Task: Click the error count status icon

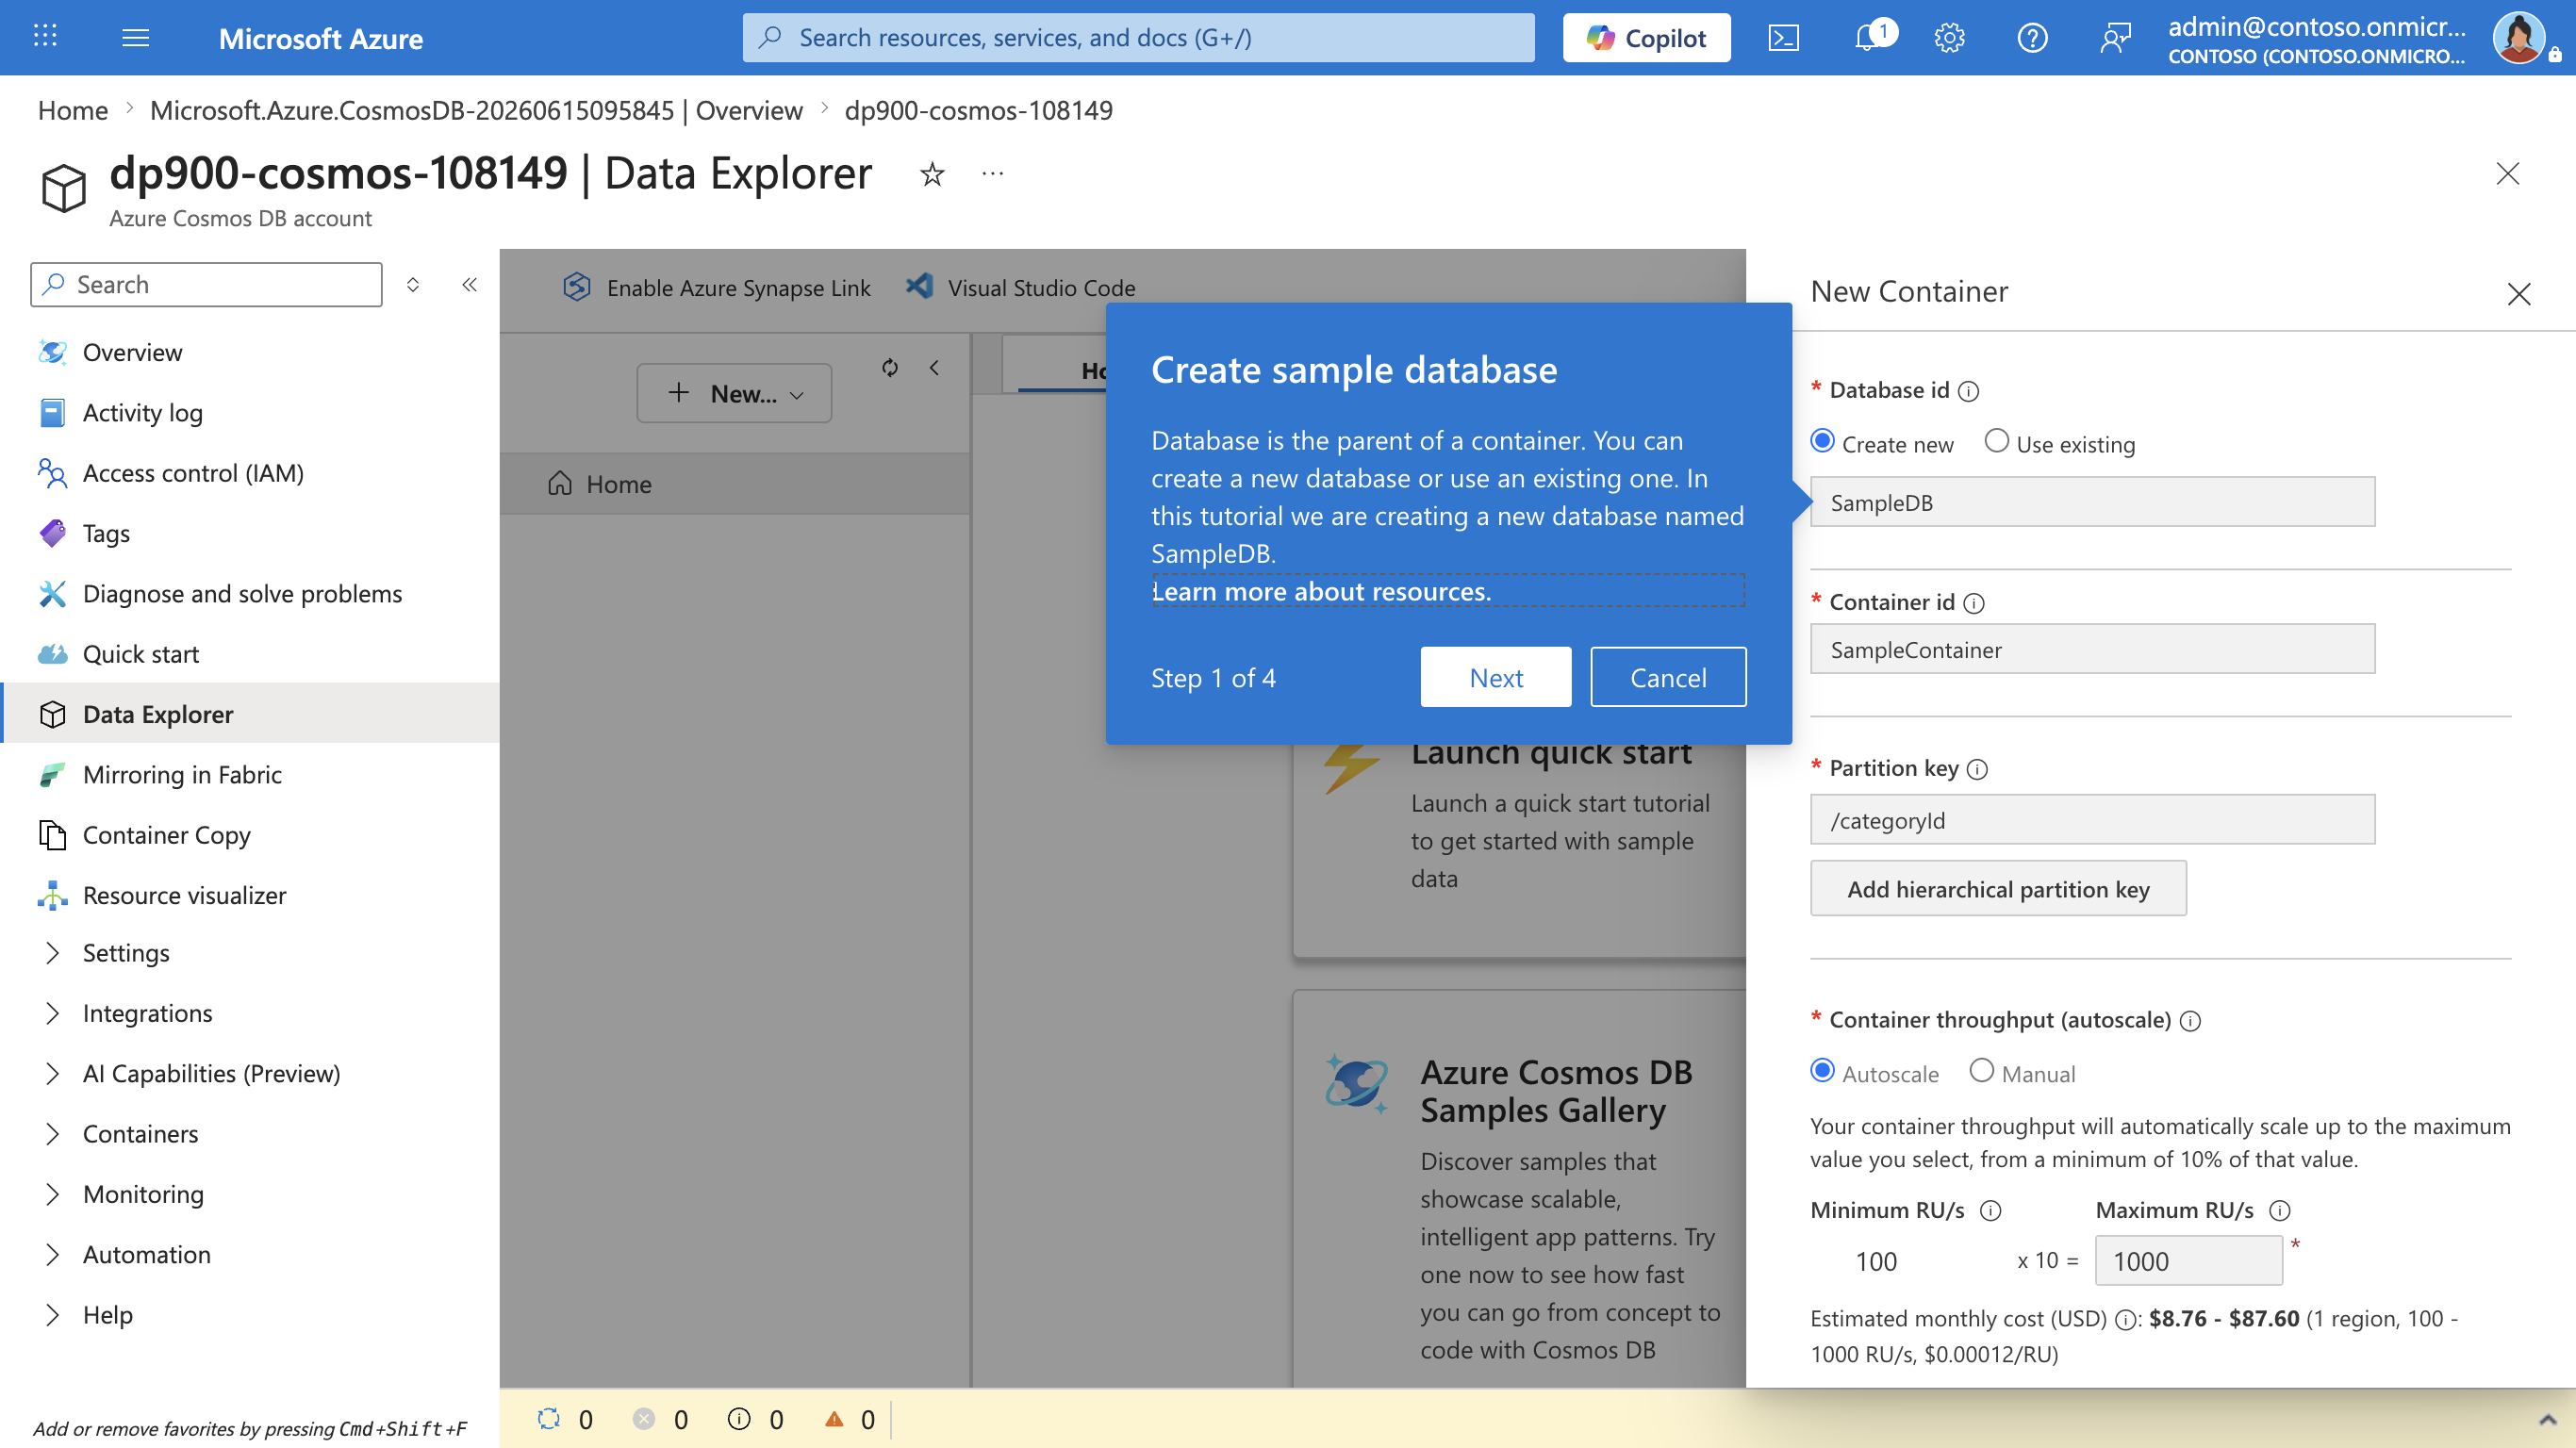Action: click(x=644, y=1419)
